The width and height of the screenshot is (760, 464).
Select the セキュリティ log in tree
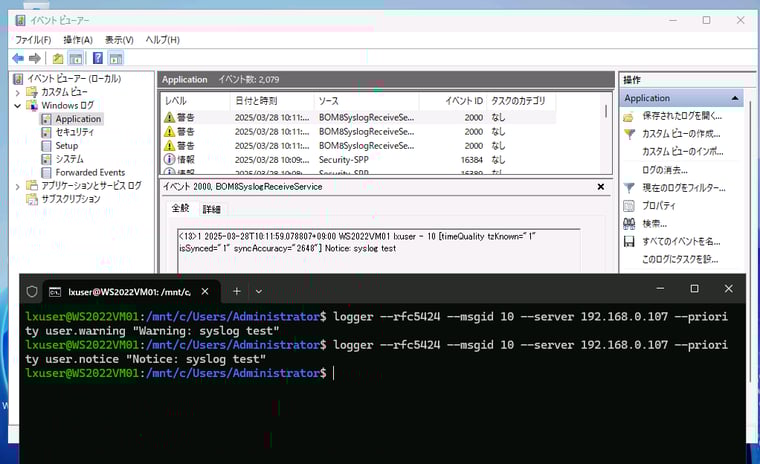(x=74, y=132)
